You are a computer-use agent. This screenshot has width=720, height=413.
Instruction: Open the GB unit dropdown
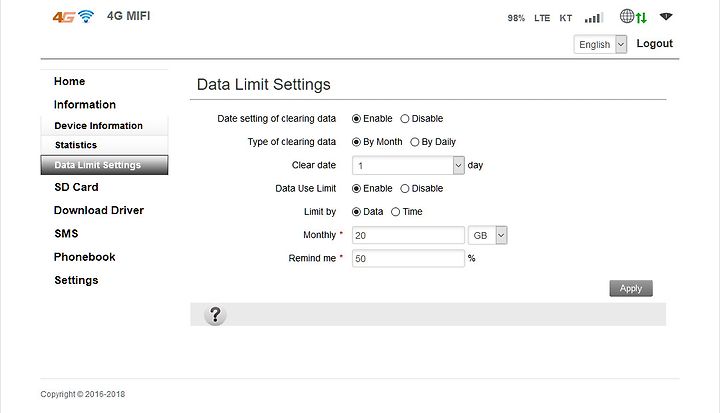tap(488, 235)
